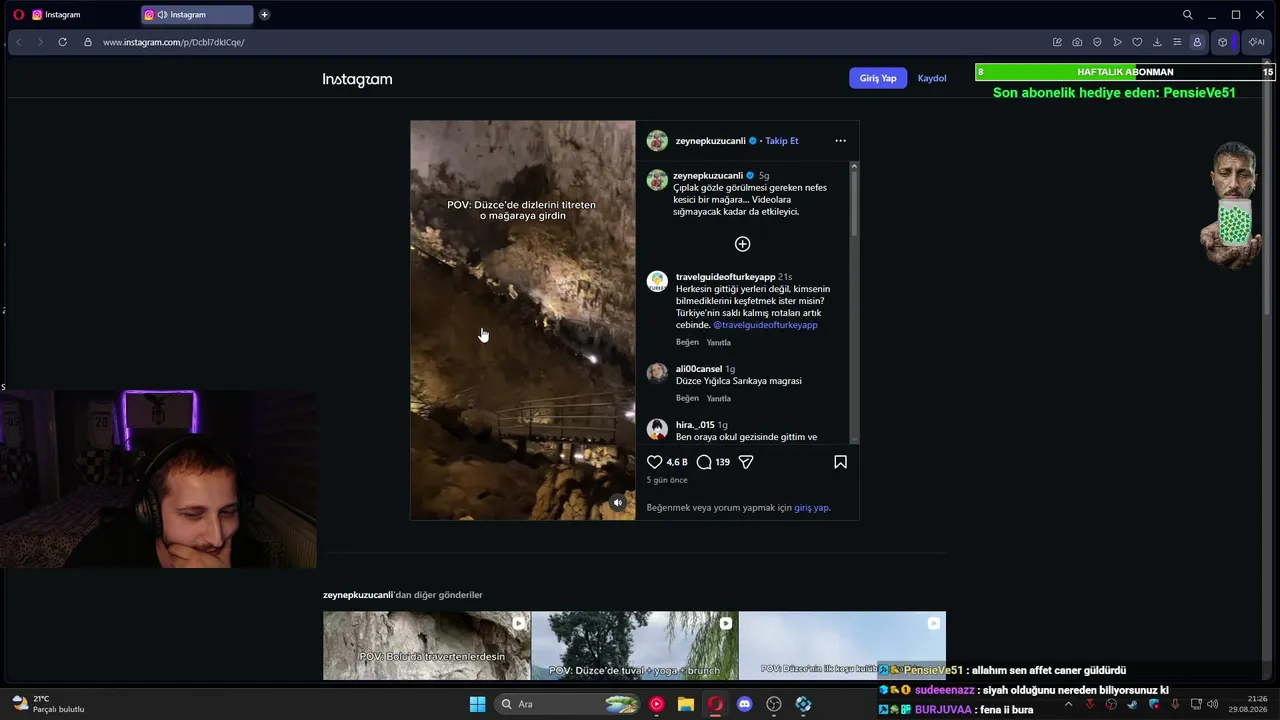Go back to the previous page
The height and width of the screenshot is (720, 1280).
pos(19,42)
